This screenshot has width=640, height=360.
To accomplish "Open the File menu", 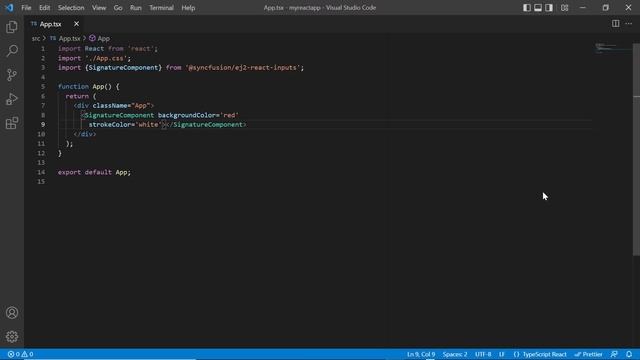I will pyautogui.click(x=26, y=8).
